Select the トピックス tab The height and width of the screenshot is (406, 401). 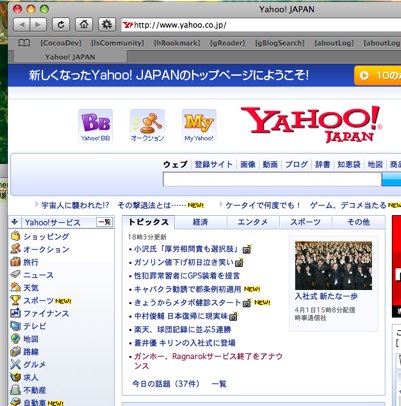coord(148,222)
